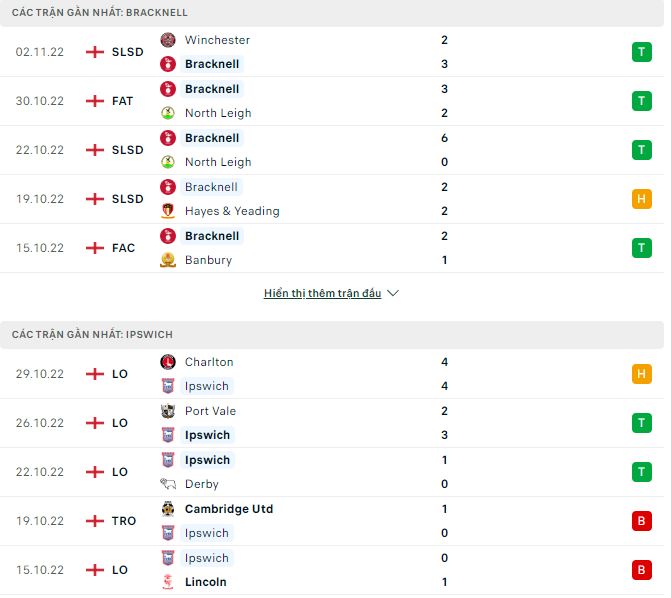Image resolution: width=671 pixels, height=598 pixels.
Task: Click the Hayes & Yeading club badge
Action: pos(168,211)
